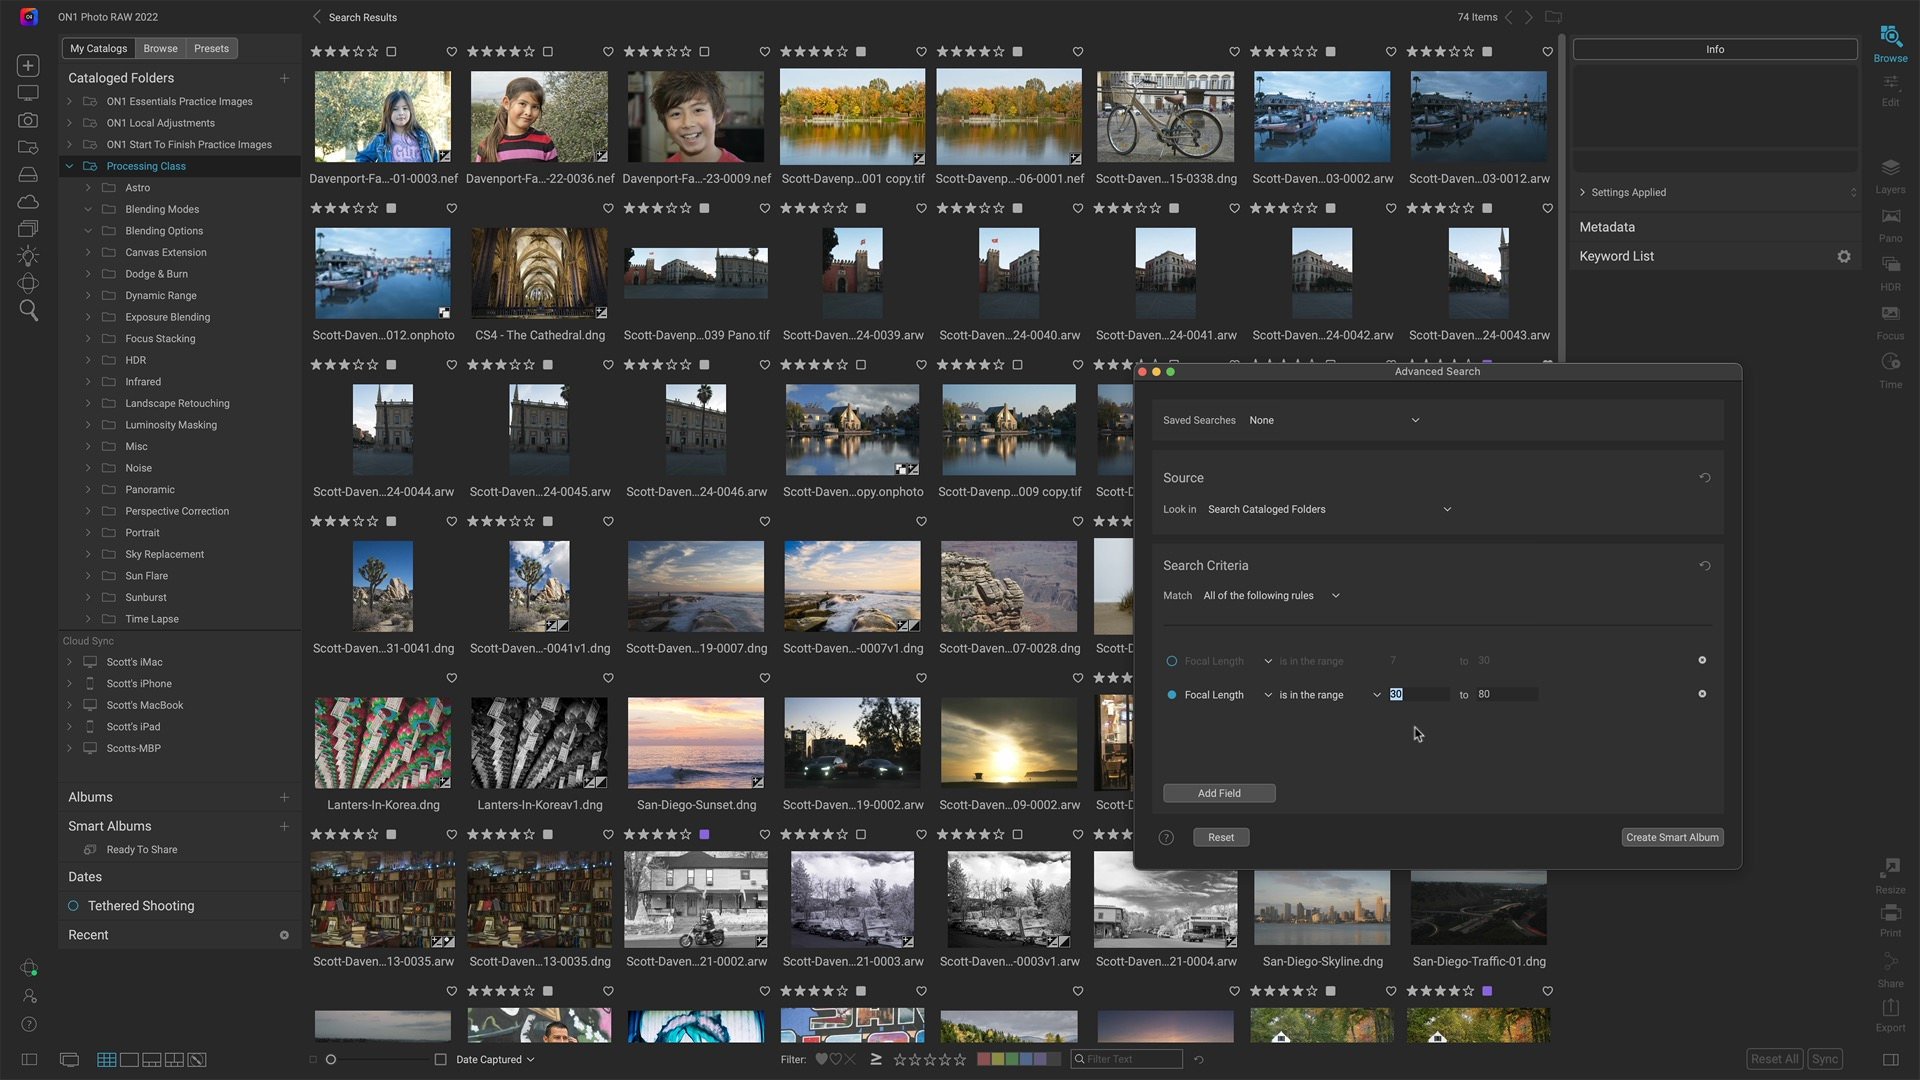This screenshot has width=1920, height=1080.
Task: Filter by rejected X flag
Action: tap(850, 1059)
